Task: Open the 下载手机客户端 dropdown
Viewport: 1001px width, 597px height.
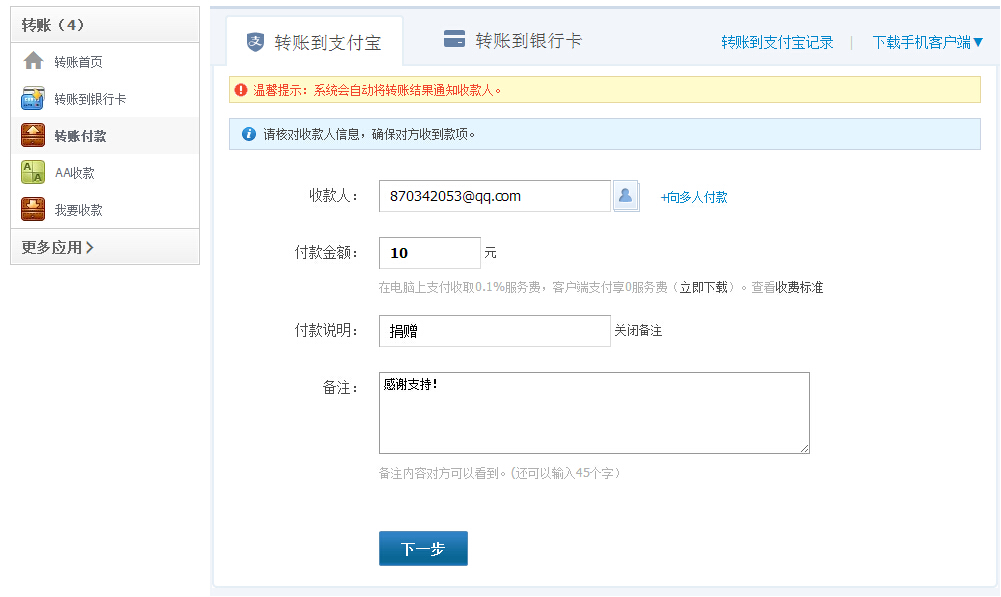Action: (928, 42)
